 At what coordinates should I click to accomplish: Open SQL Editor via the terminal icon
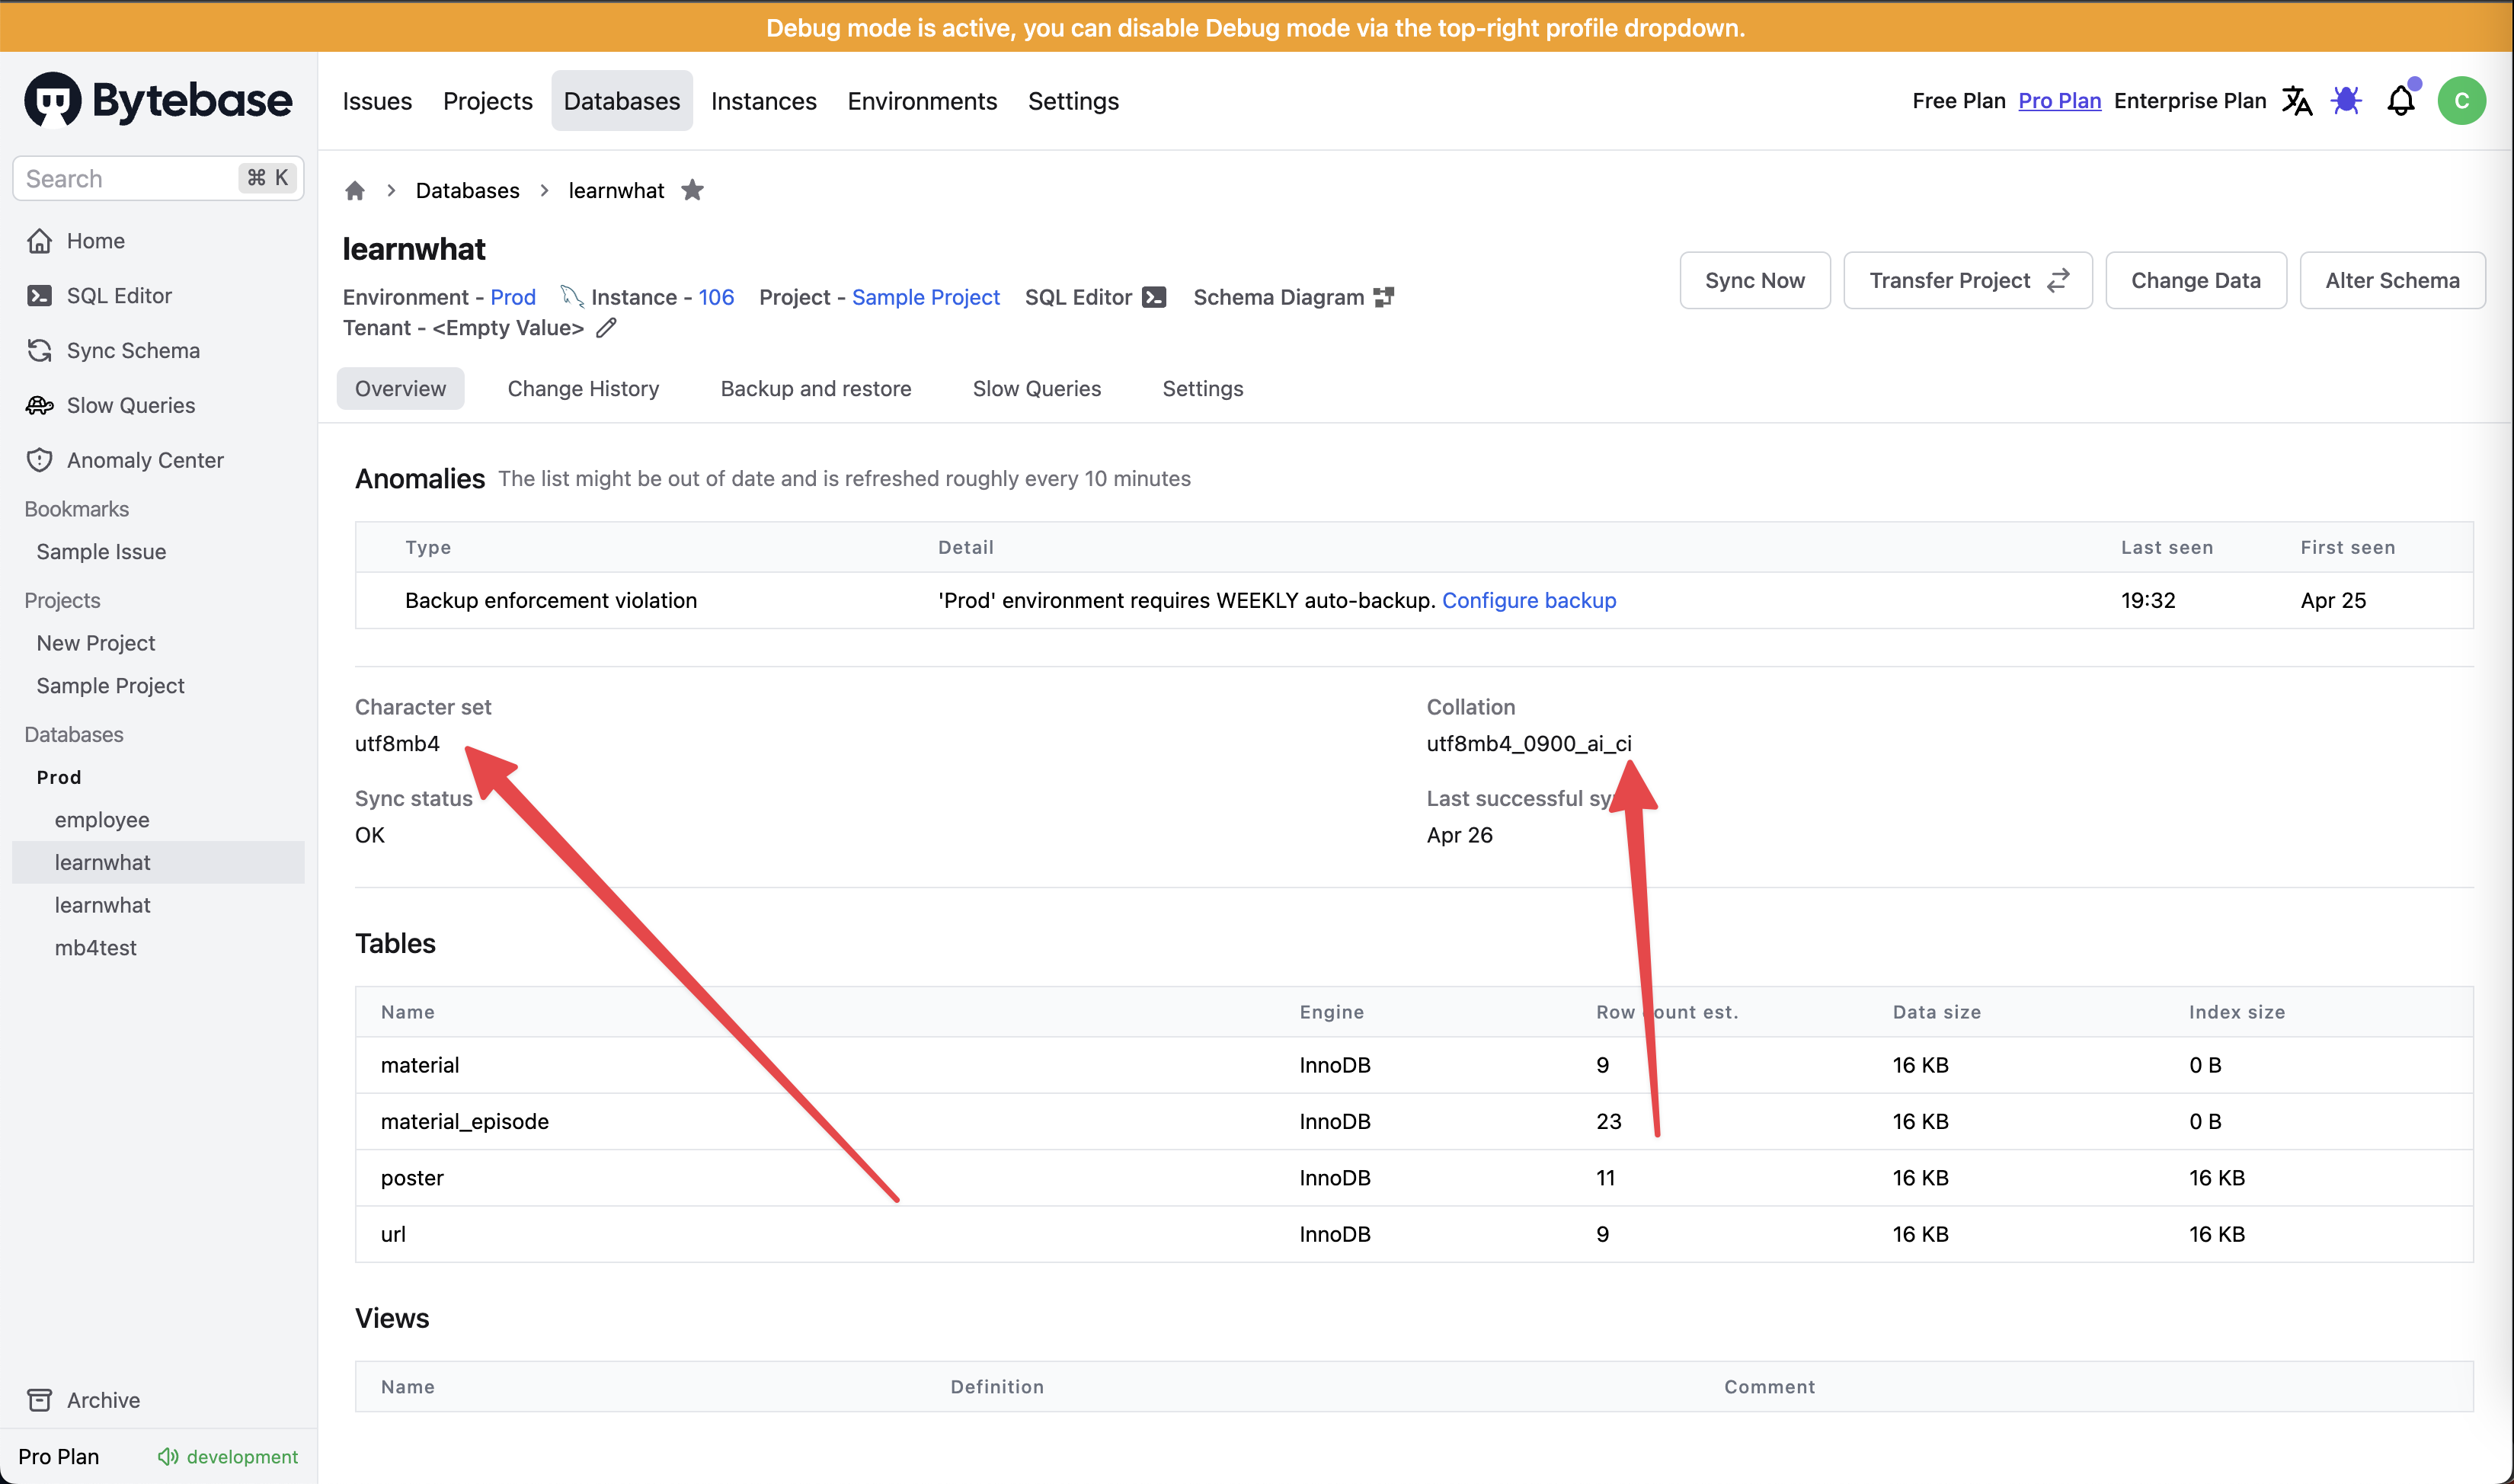tap(1156, 296)
